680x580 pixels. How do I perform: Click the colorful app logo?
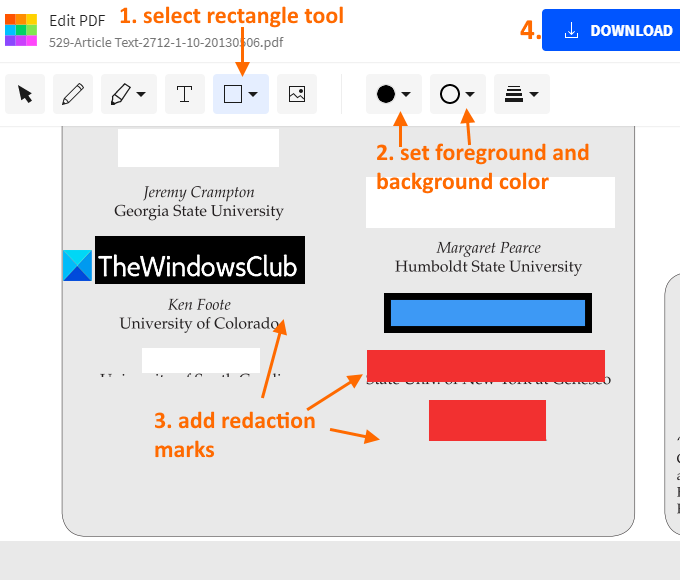pyautogui.click(x=21, y=30)
